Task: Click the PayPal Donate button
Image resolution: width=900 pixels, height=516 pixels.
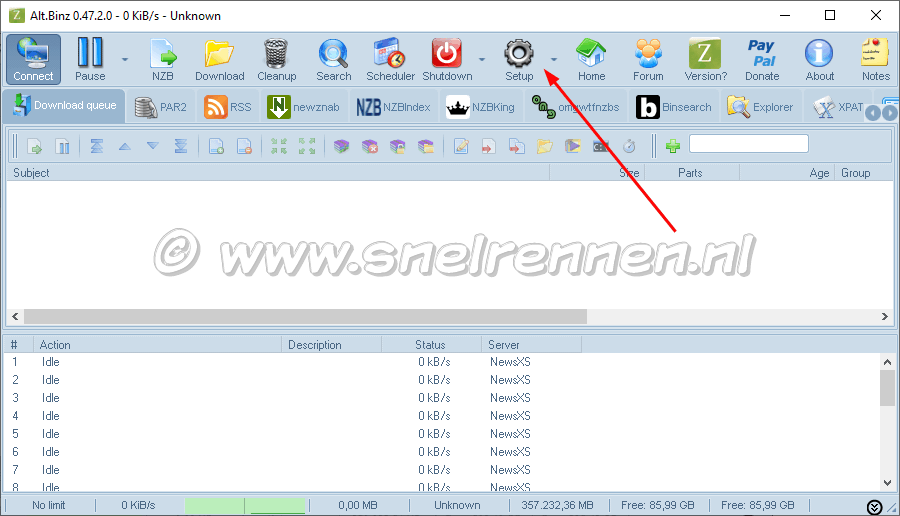Action: [x=762, y=59]
